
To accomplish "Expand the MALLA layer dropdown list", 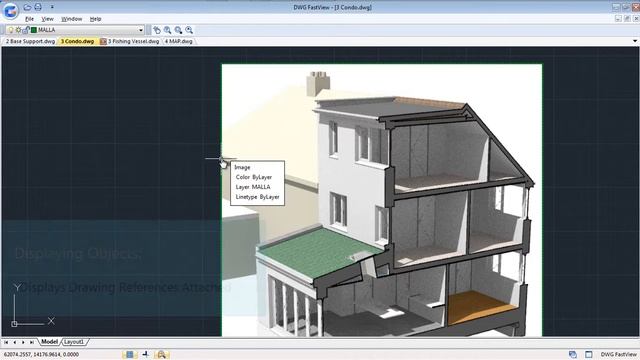I will click(141, 30).
